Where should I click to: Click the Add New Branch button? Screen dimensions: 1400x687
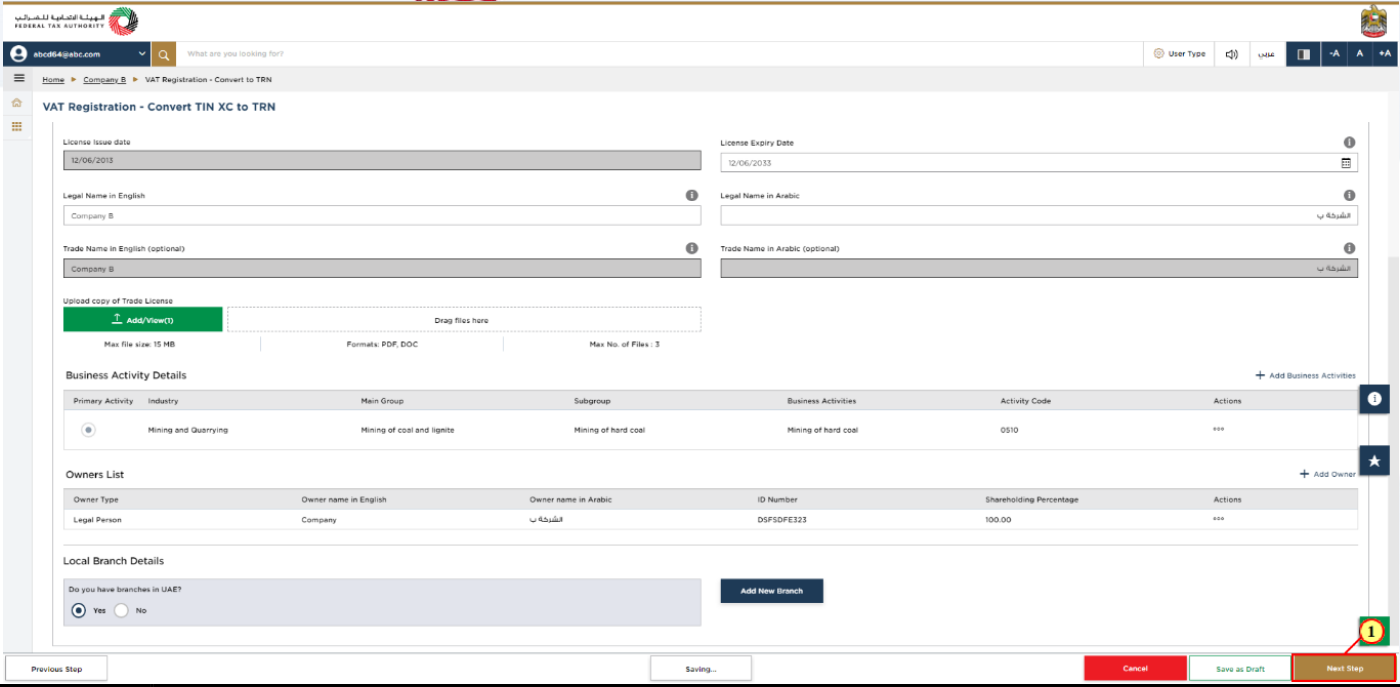tap(771, 591)
